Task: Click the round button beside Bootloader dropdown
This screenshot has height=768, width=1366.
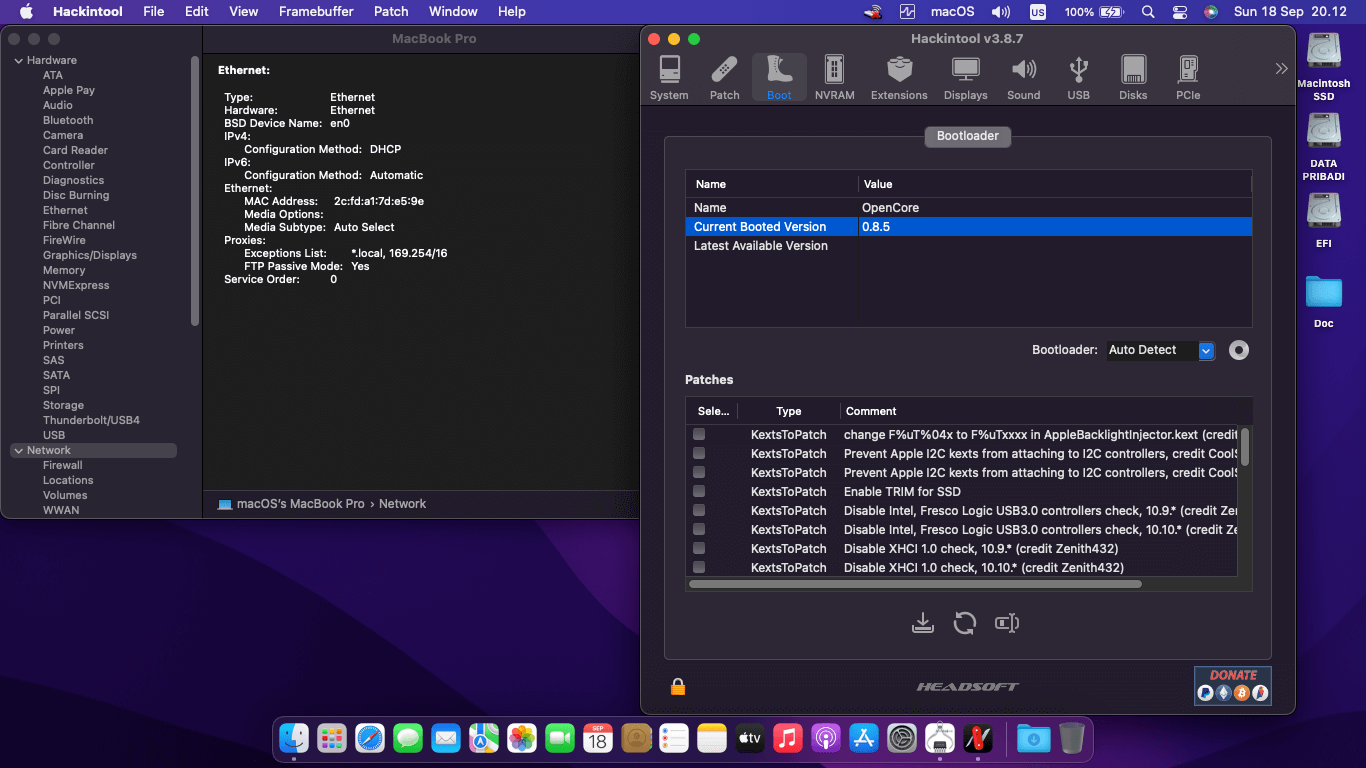Action: coord(1239,350)
